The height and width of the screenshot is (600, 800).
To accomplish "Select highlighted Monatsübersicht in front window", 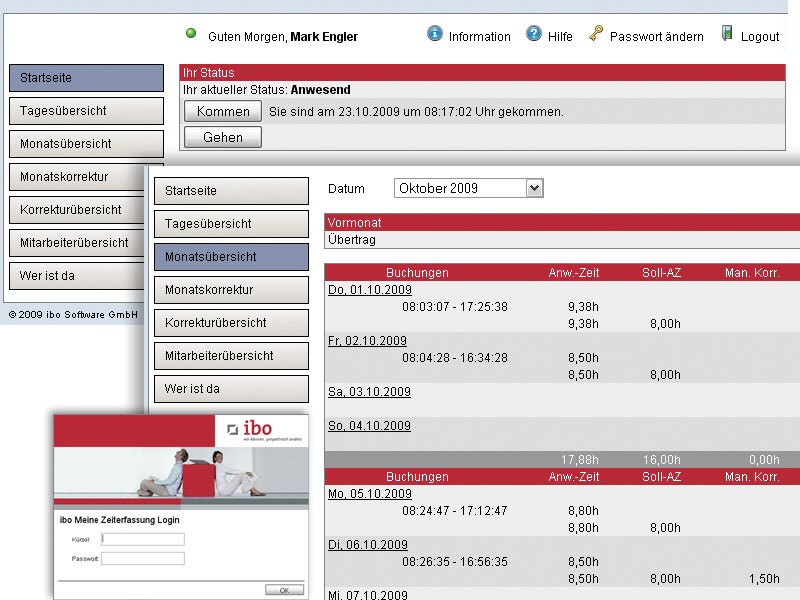I will (231, 257).
